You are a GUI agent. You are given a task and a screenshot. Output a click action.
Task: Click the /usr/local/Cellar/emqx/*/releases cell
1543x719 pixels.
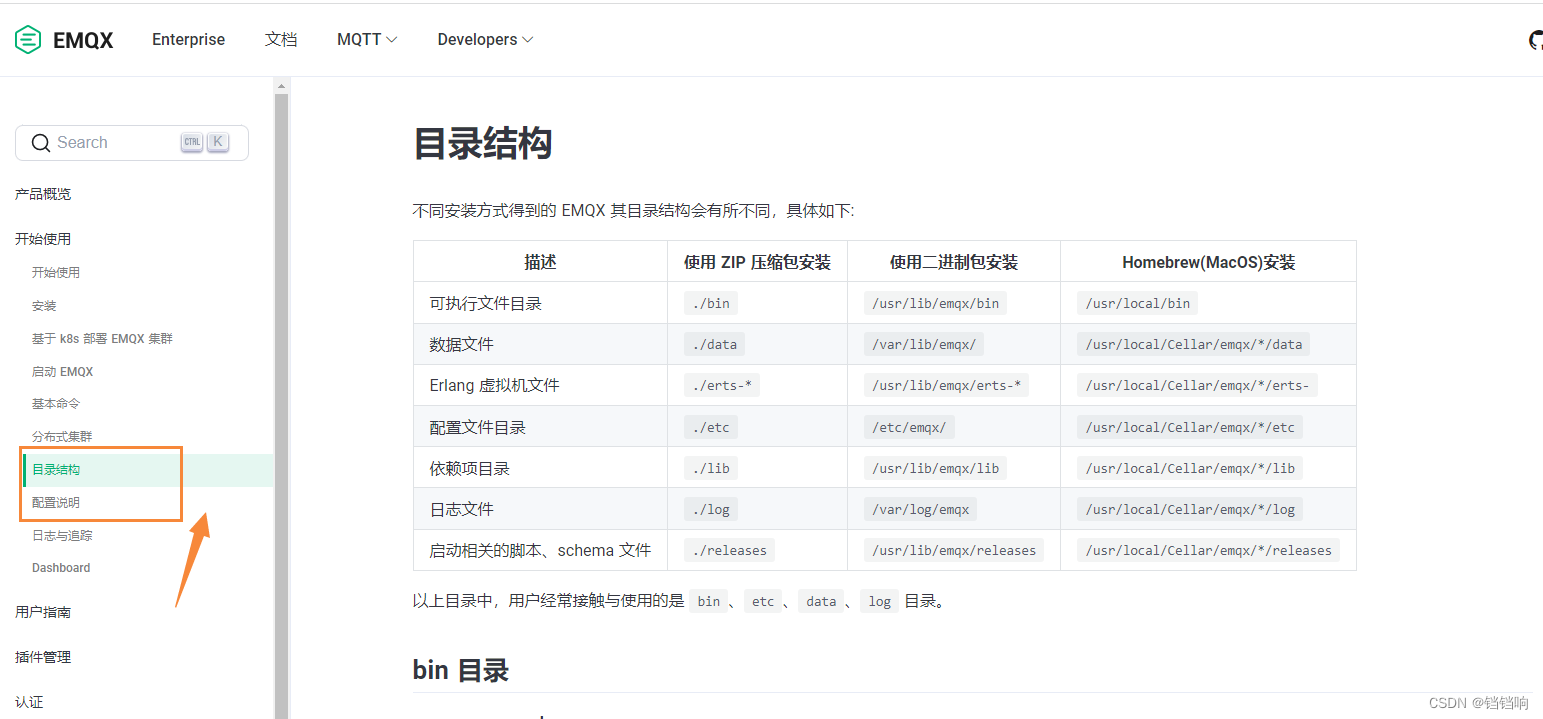pos(1208,550)
